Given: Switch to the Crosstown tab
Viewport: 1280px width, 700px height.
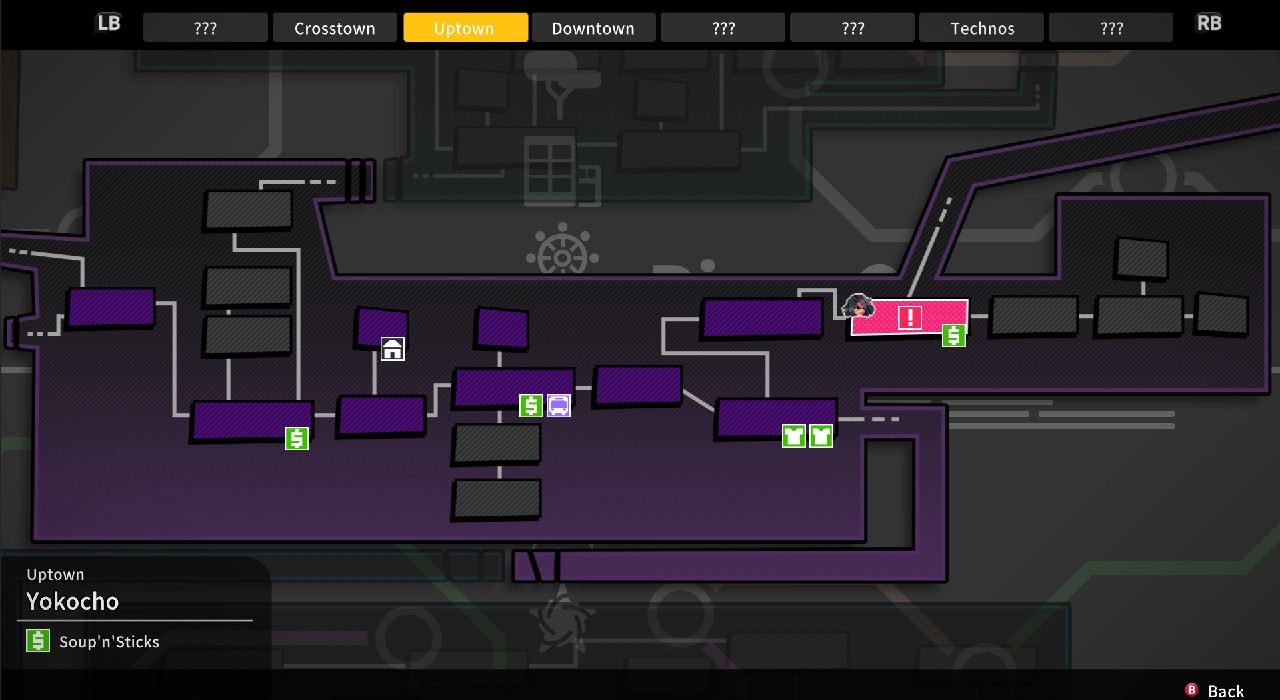Looking at the screenshot, I should pos(334,28).
